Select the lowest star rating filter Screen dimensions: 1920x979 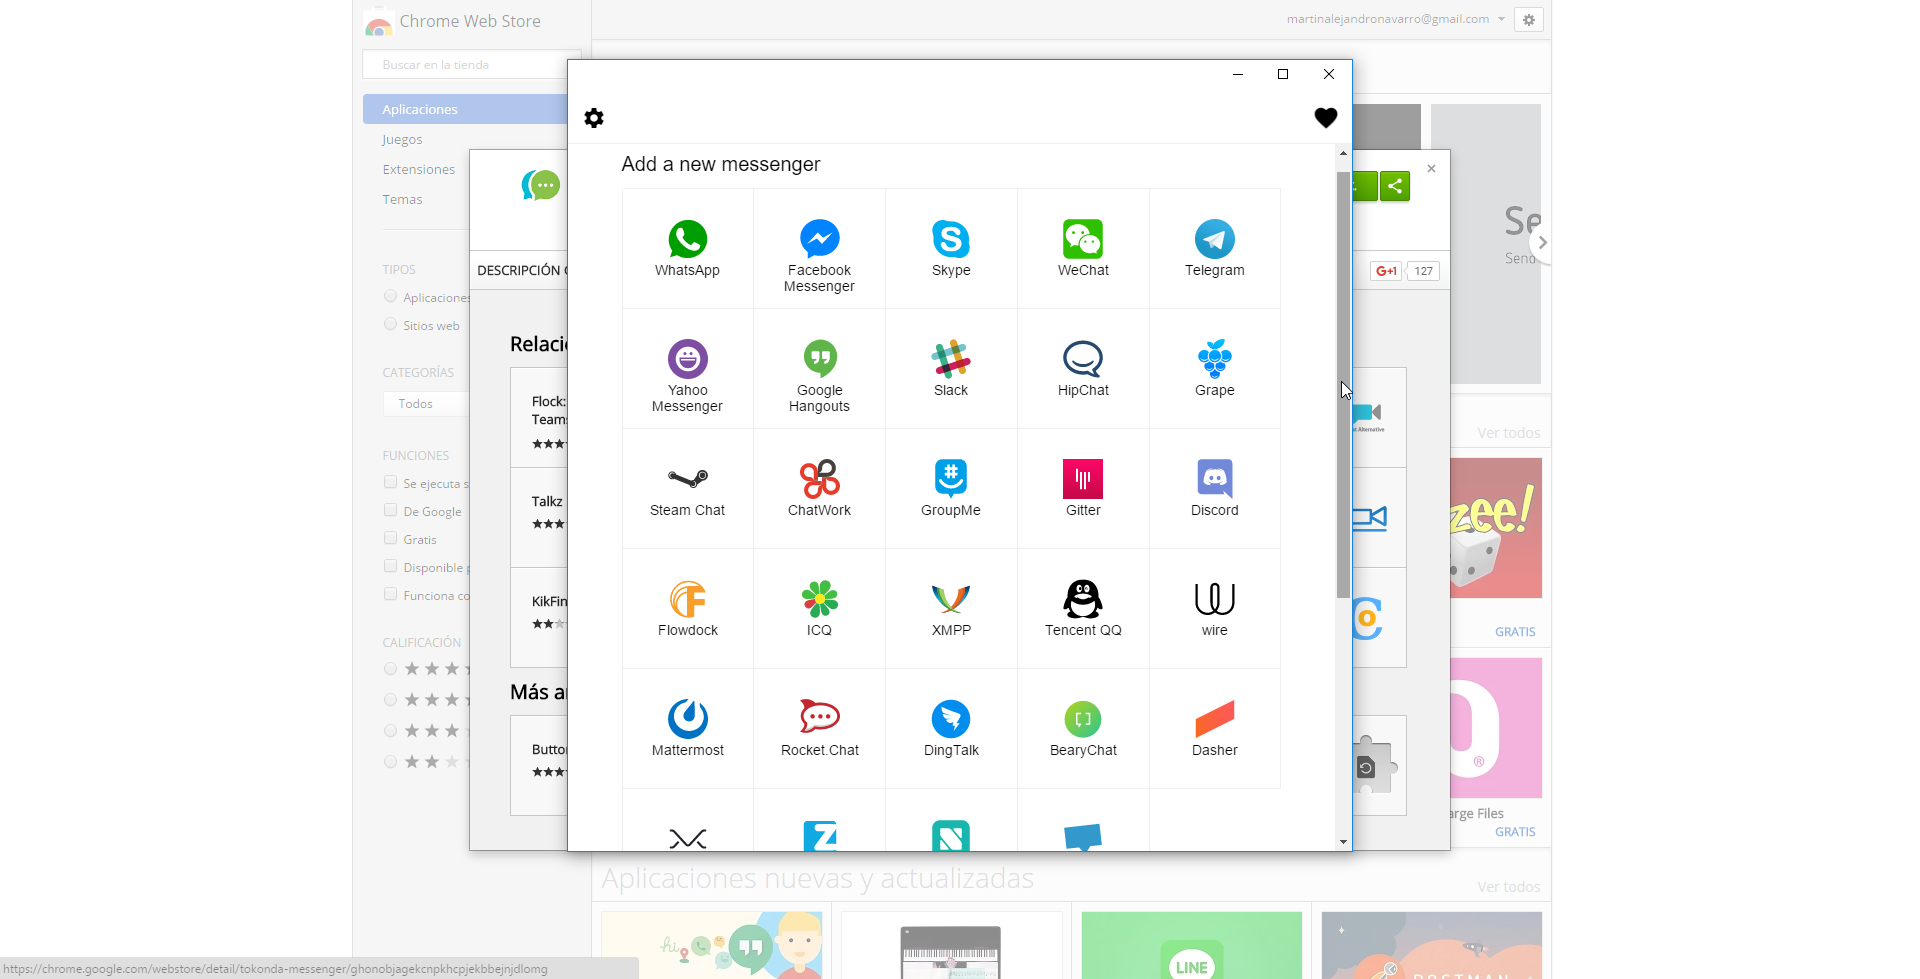(x=390, y=762)
